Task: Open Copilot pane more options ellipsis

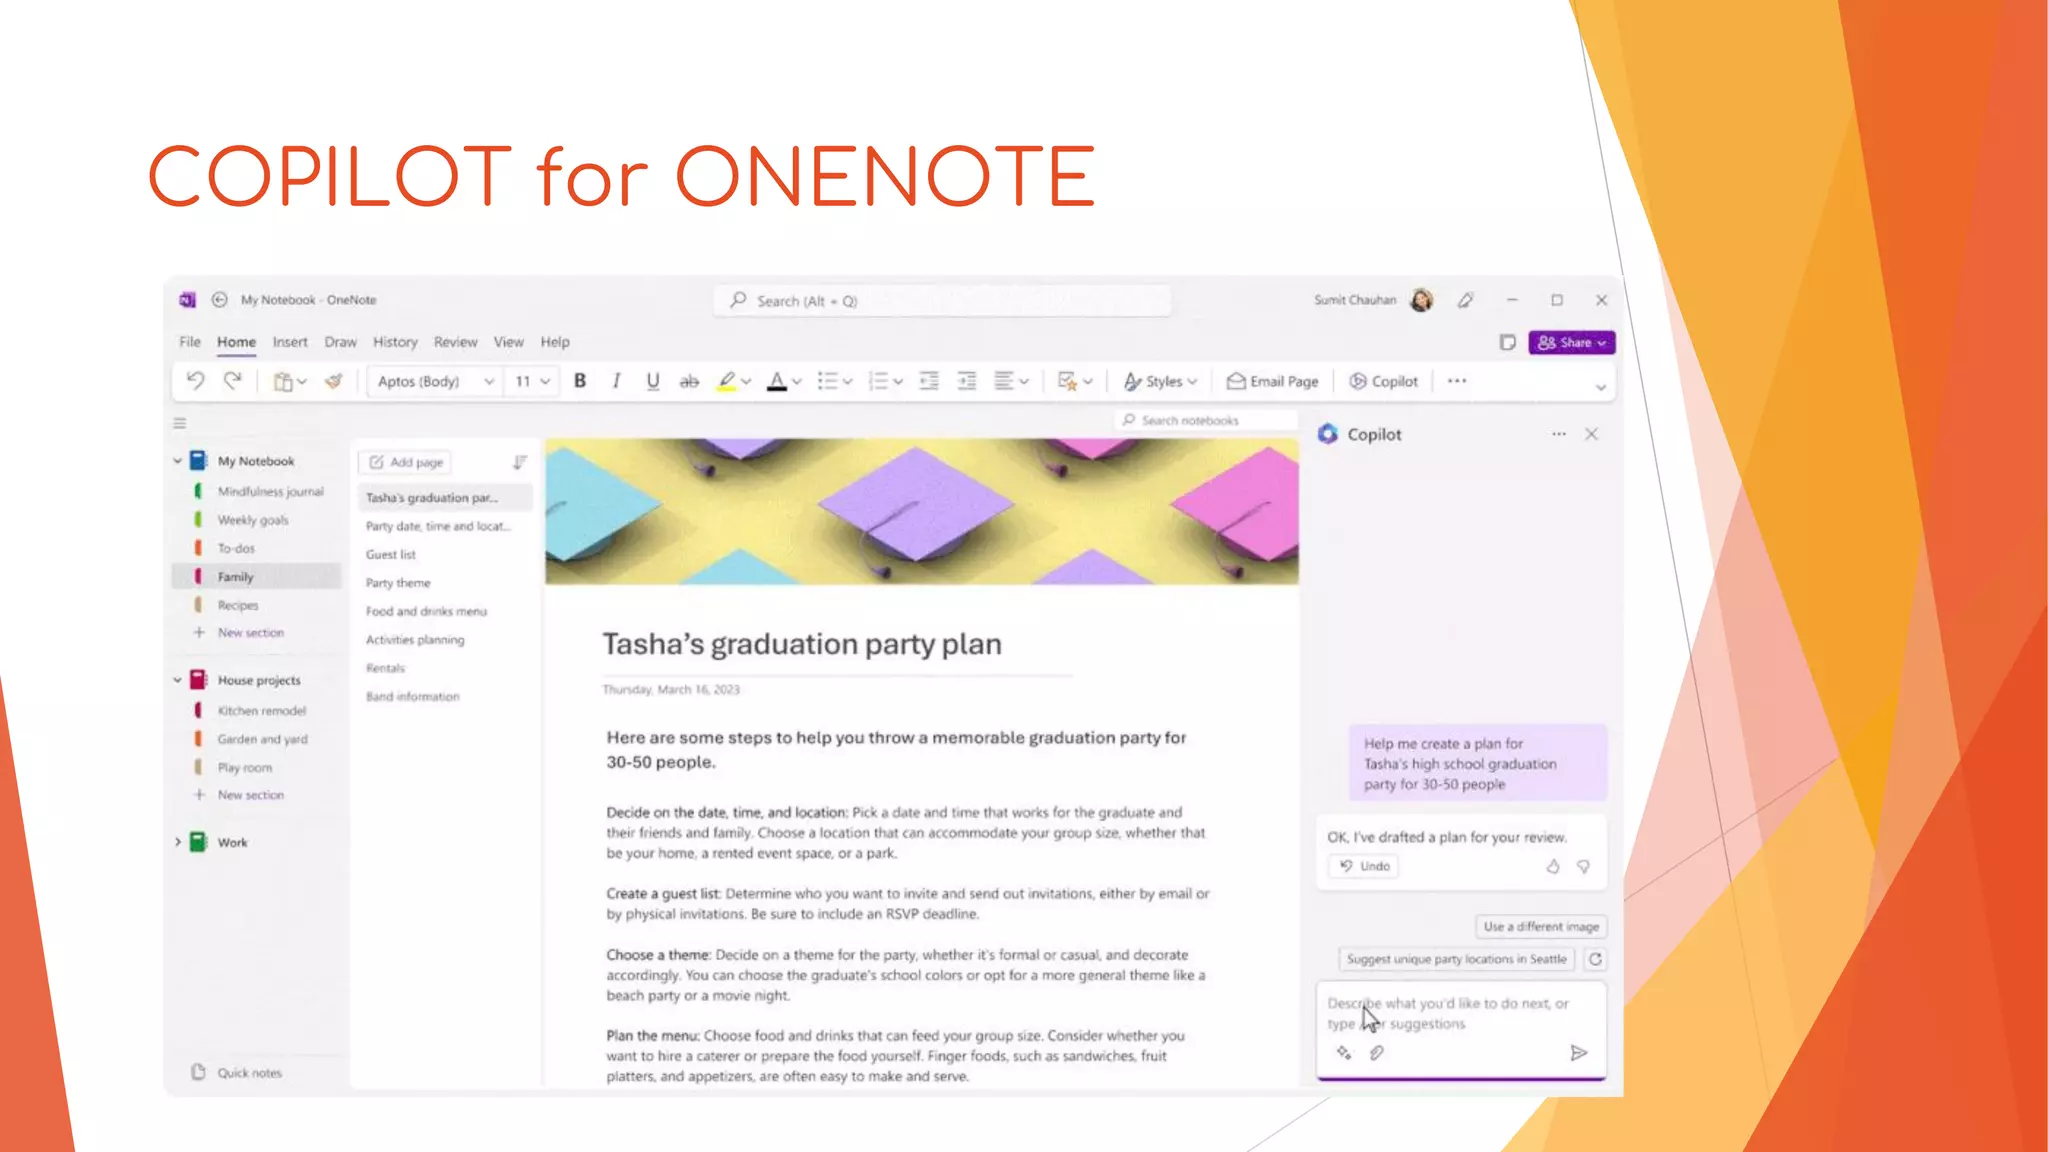Action: (x=1559, y=434)
